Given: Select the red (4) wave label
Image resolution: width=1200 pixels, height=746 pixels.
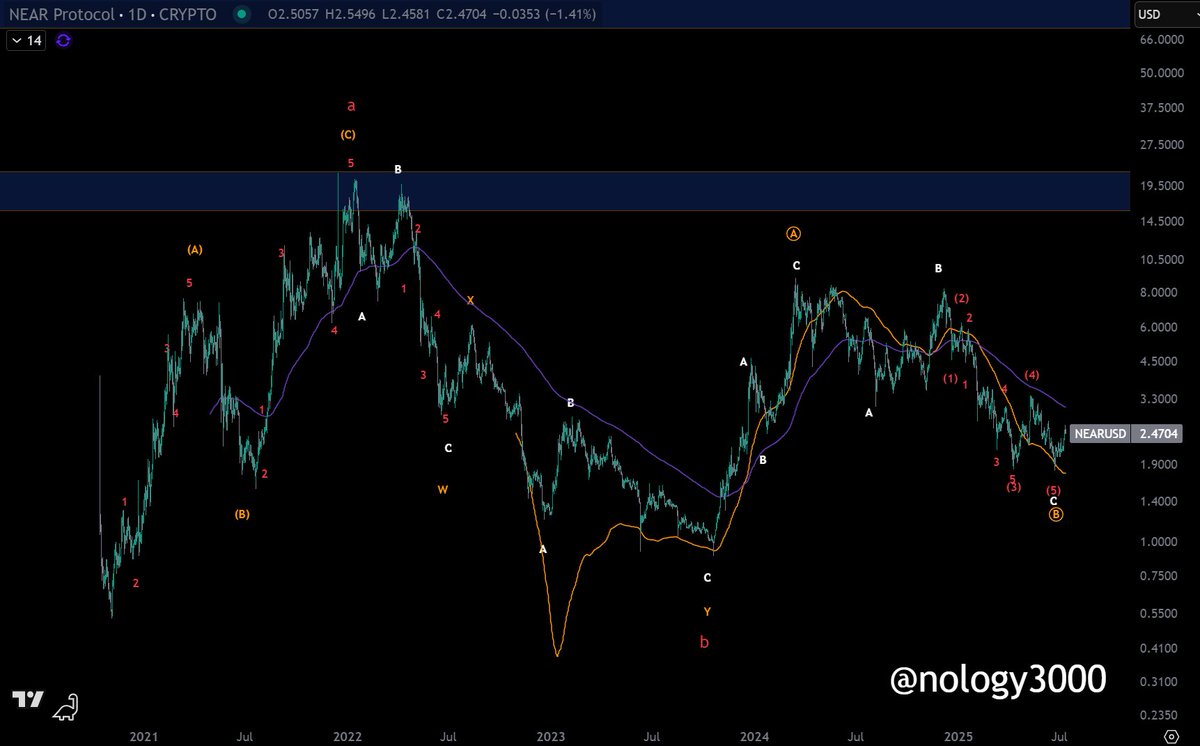Looking at the screenshot, I should coord(1032,374).
